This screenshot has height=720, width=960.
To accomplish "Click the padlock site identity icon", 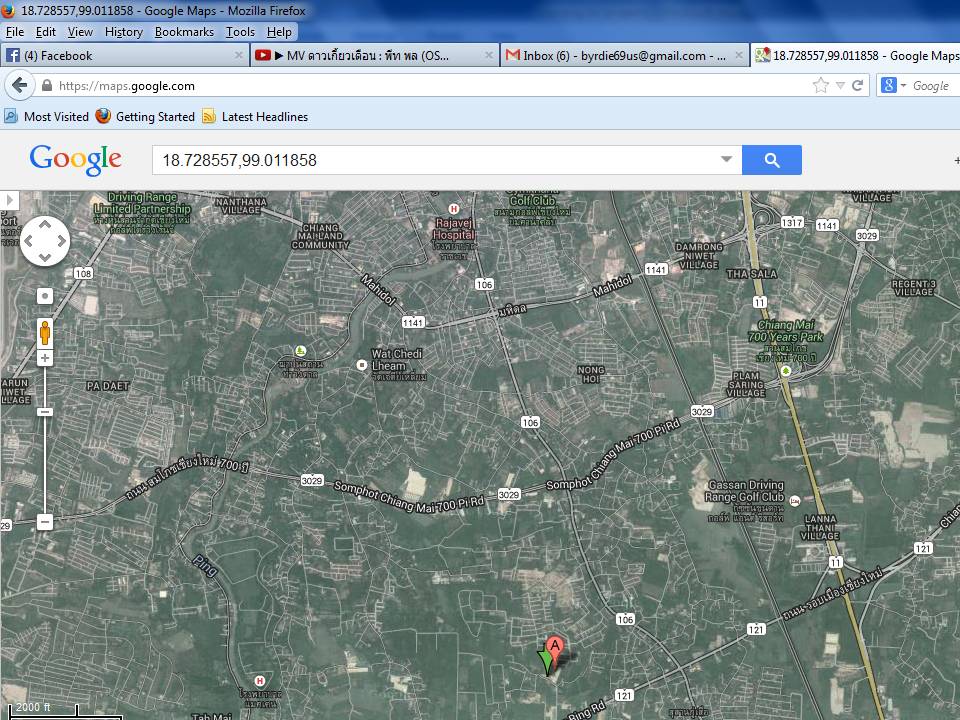I will pos(47,86).
